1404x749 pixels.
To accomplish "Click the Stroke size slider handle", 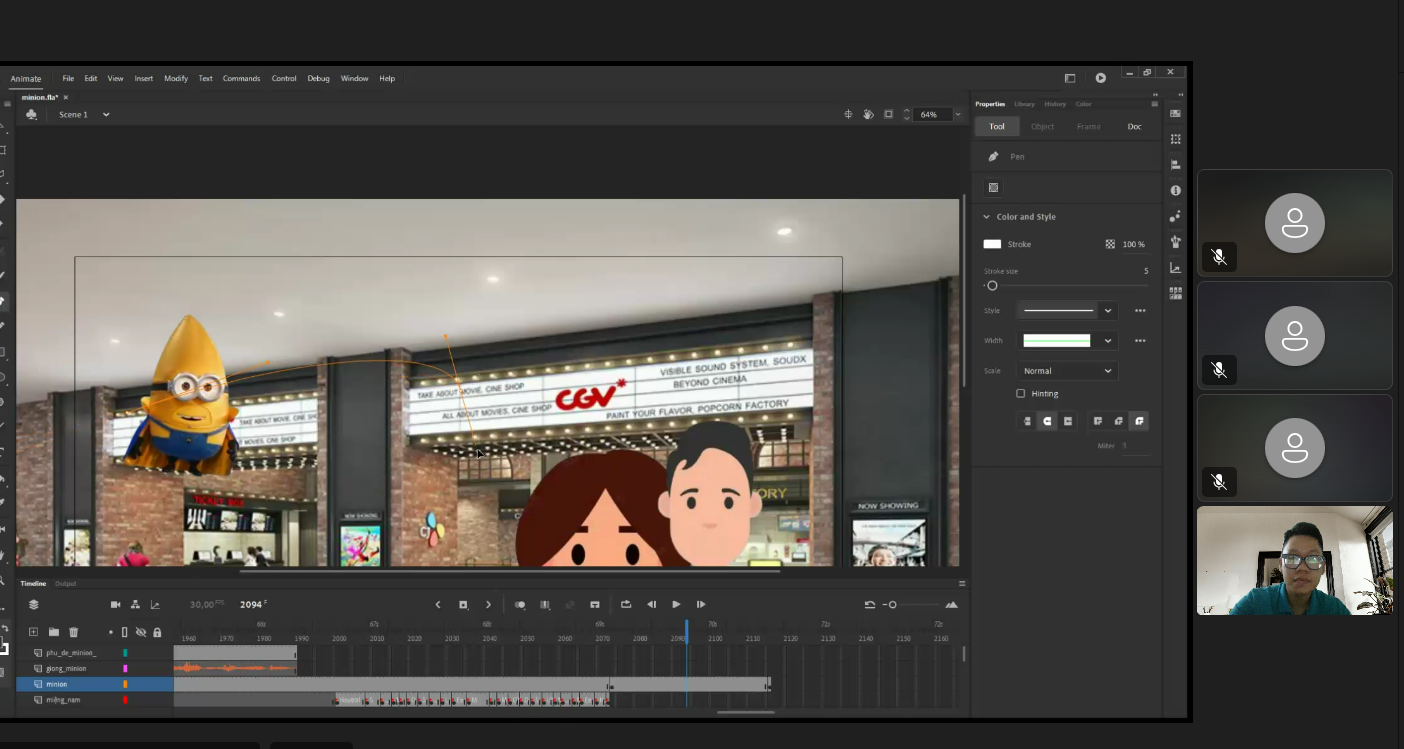I will point(992,286).
